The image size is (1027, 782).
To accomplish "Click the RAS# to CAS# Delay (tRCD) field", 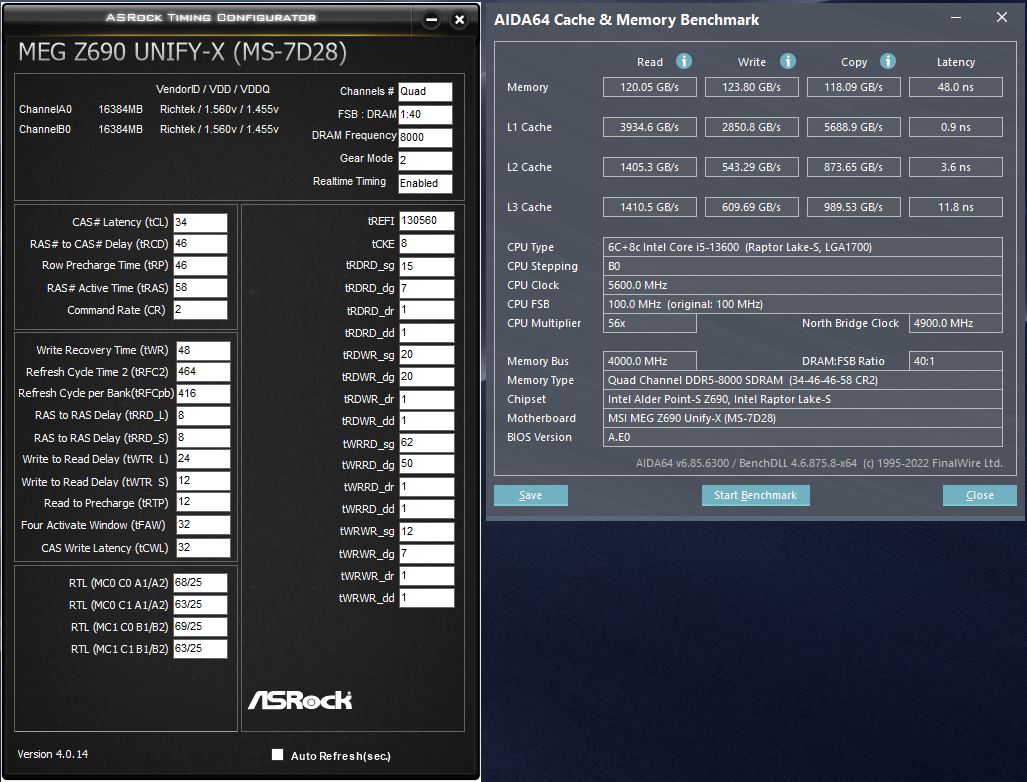I will (x=200, y=244).
